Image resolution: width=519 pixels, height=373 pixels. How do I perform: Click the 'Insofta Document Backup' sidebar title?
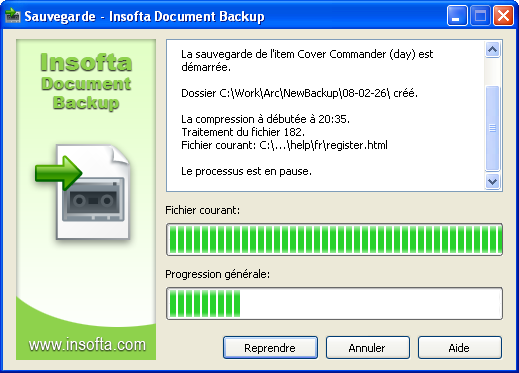(86, 81)
